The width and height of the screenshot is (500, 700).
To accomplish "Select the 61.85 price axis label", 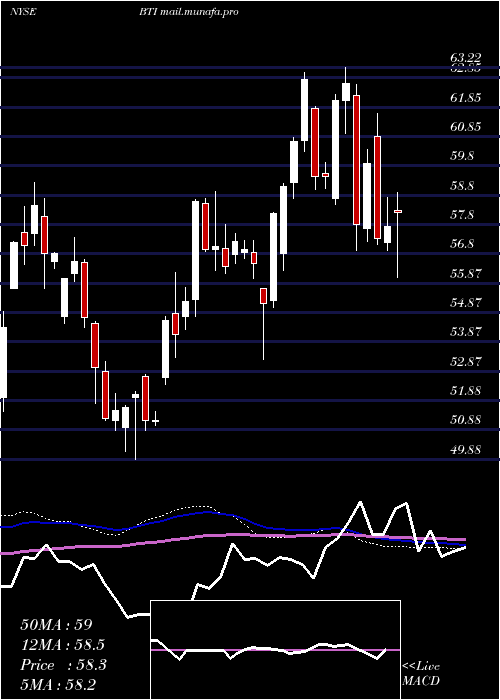I will (466, 98).
